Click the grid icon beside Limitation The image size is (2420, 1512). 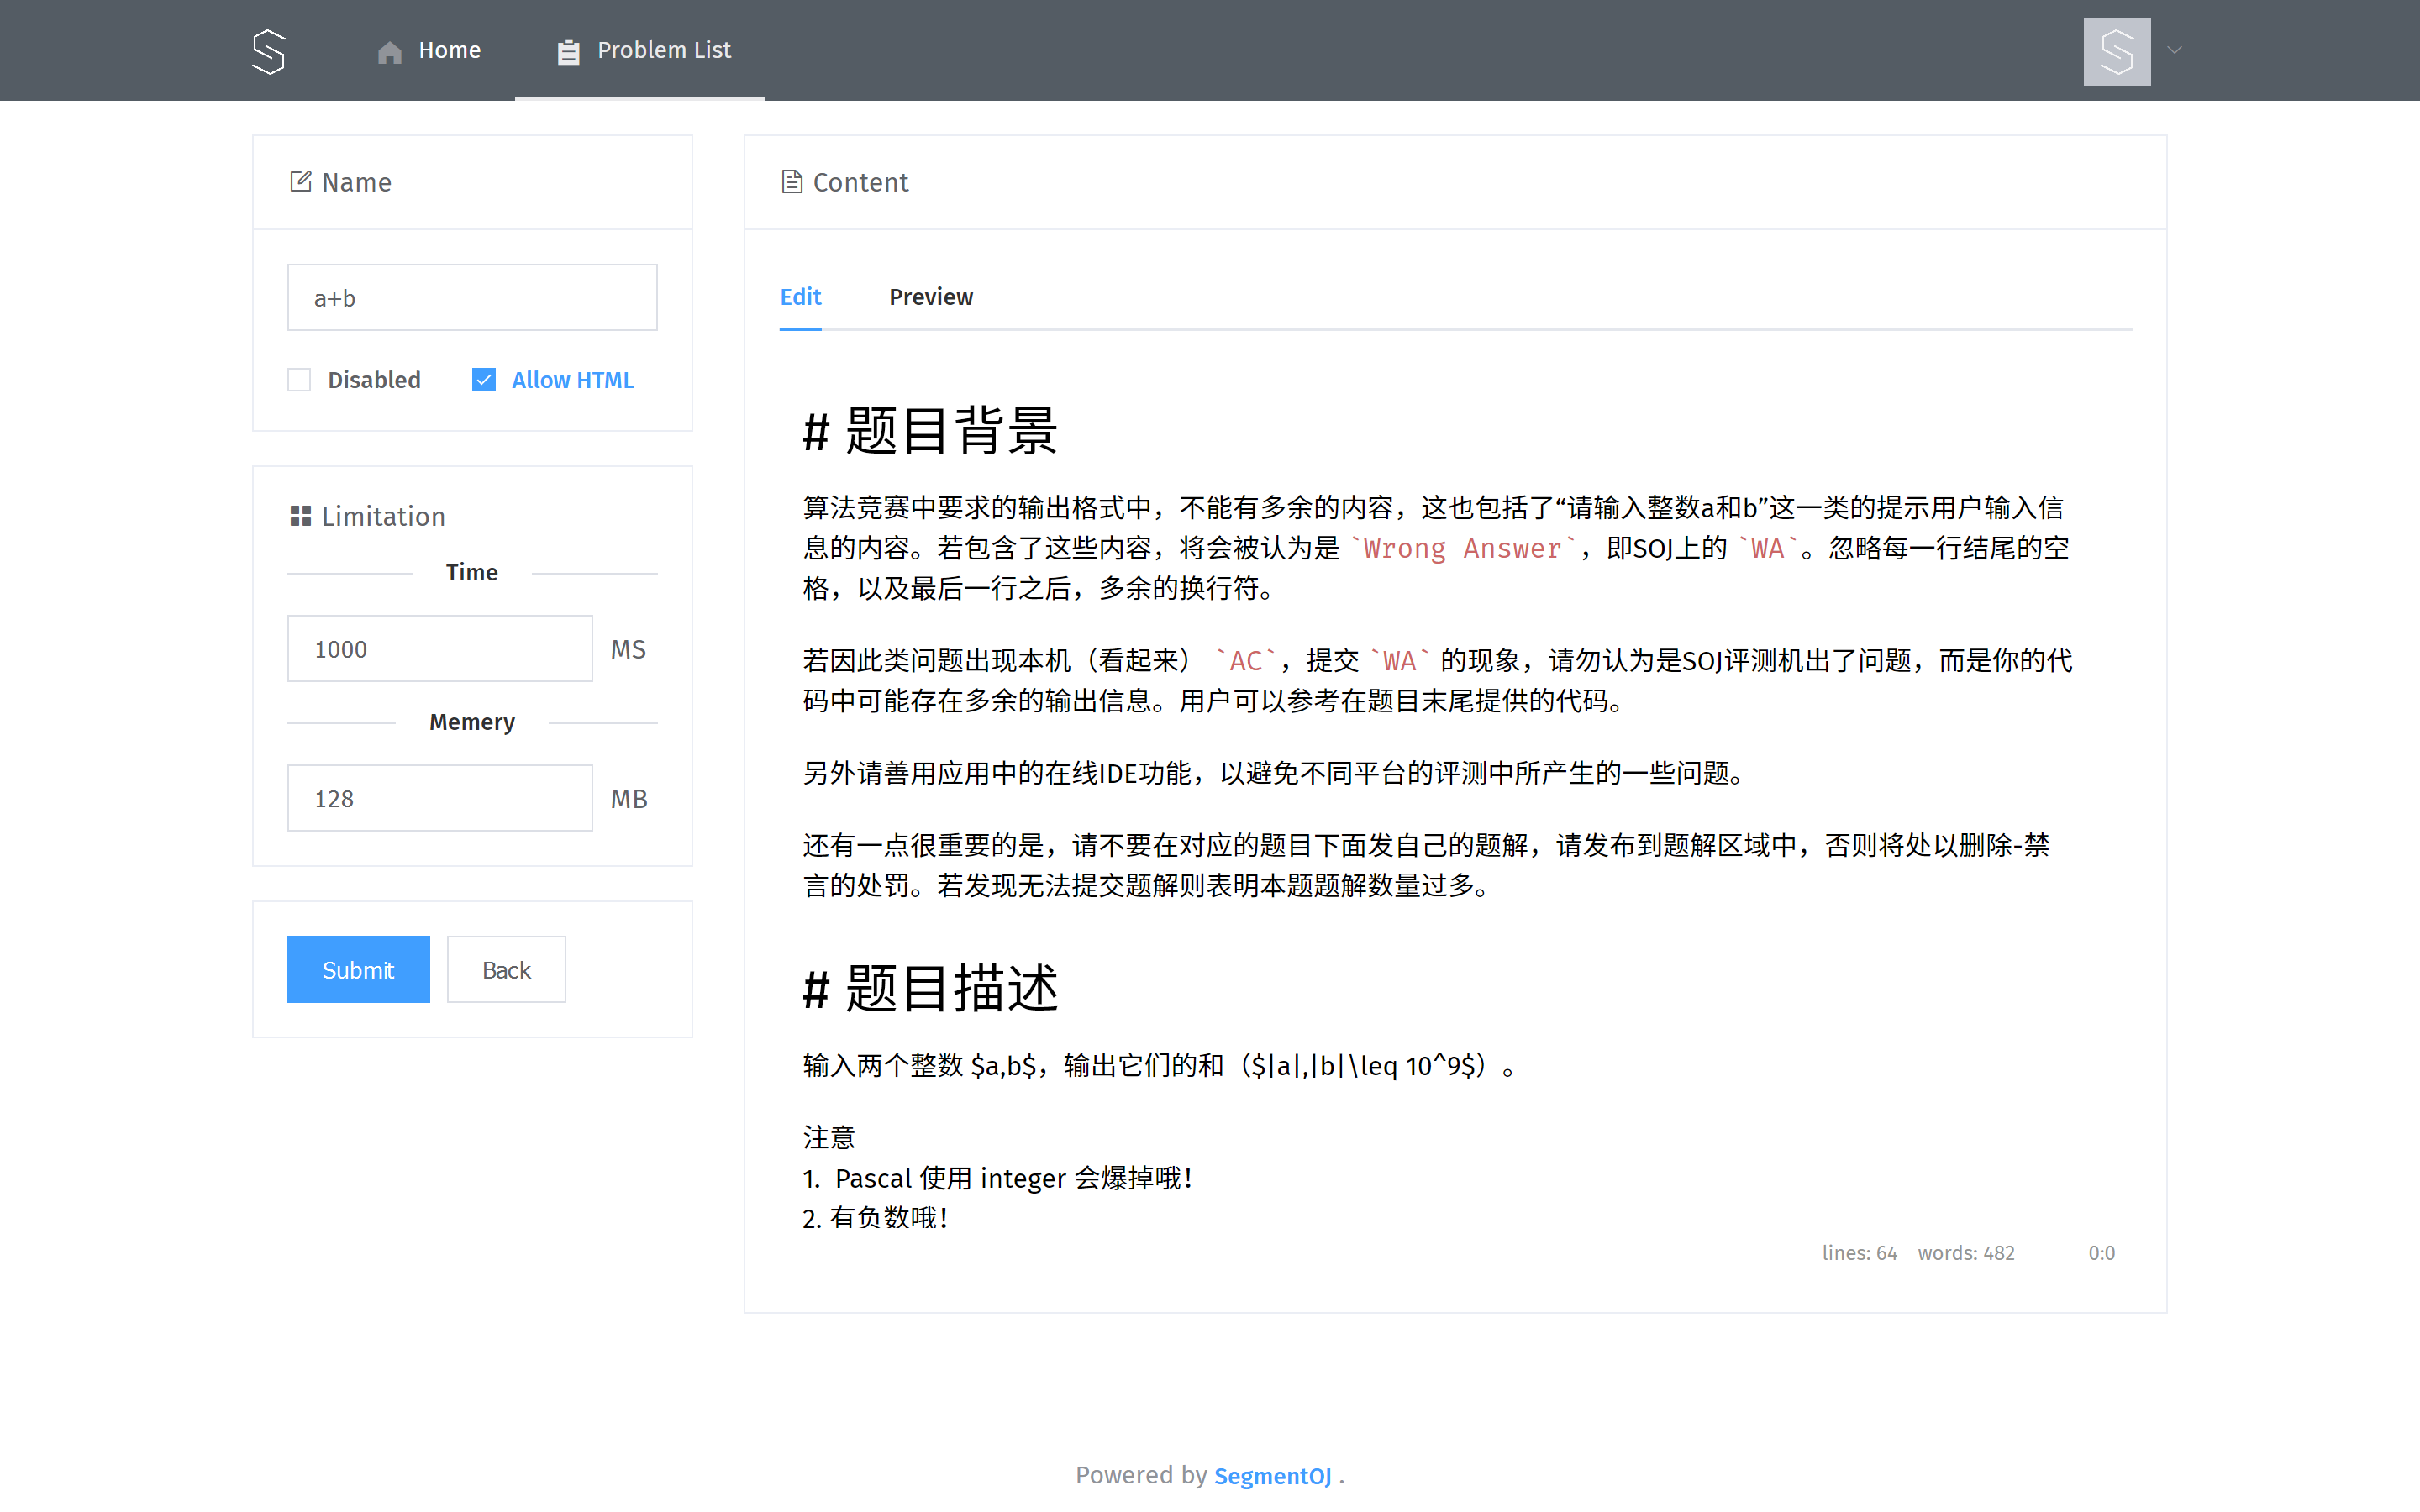tap(300, 516)
